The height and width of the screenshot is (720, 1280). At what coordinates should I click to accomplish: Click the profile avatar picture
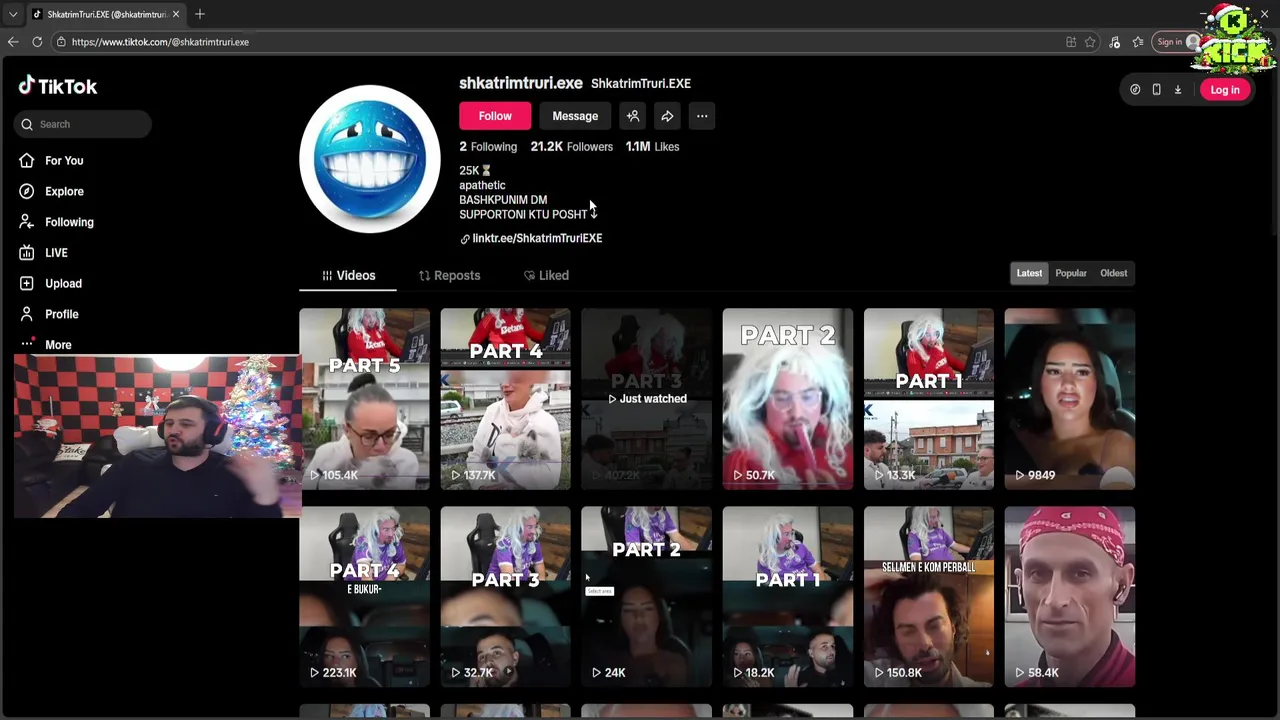coord(370,159)
